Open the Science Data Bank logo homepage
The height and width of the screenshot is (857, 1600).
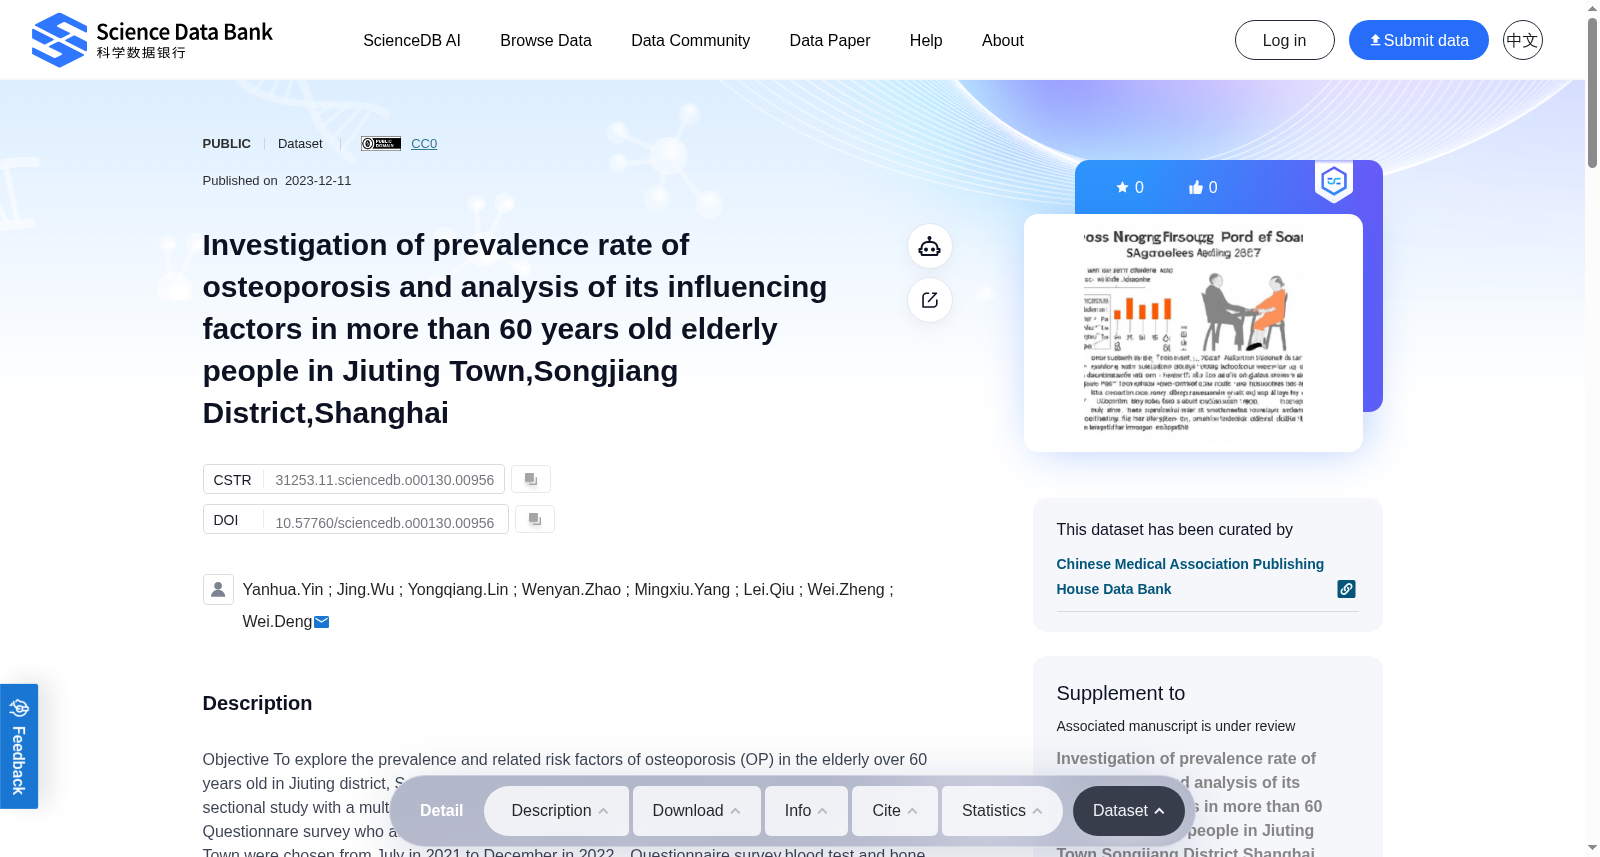point(152,40)
